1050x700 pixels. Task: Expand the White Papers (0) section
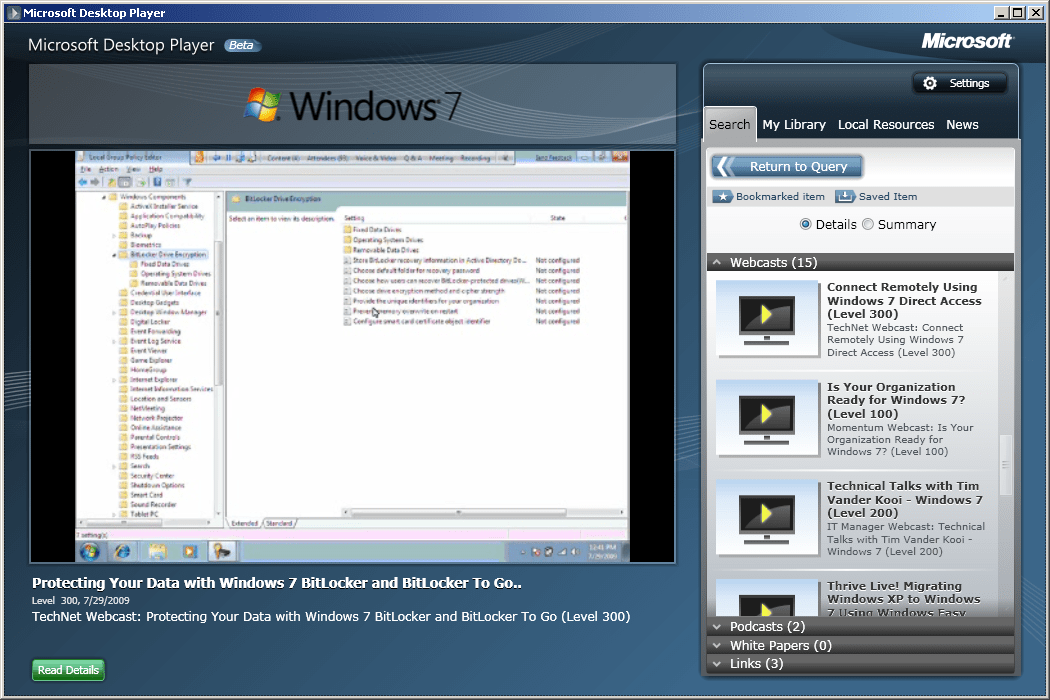pos(860,646)
